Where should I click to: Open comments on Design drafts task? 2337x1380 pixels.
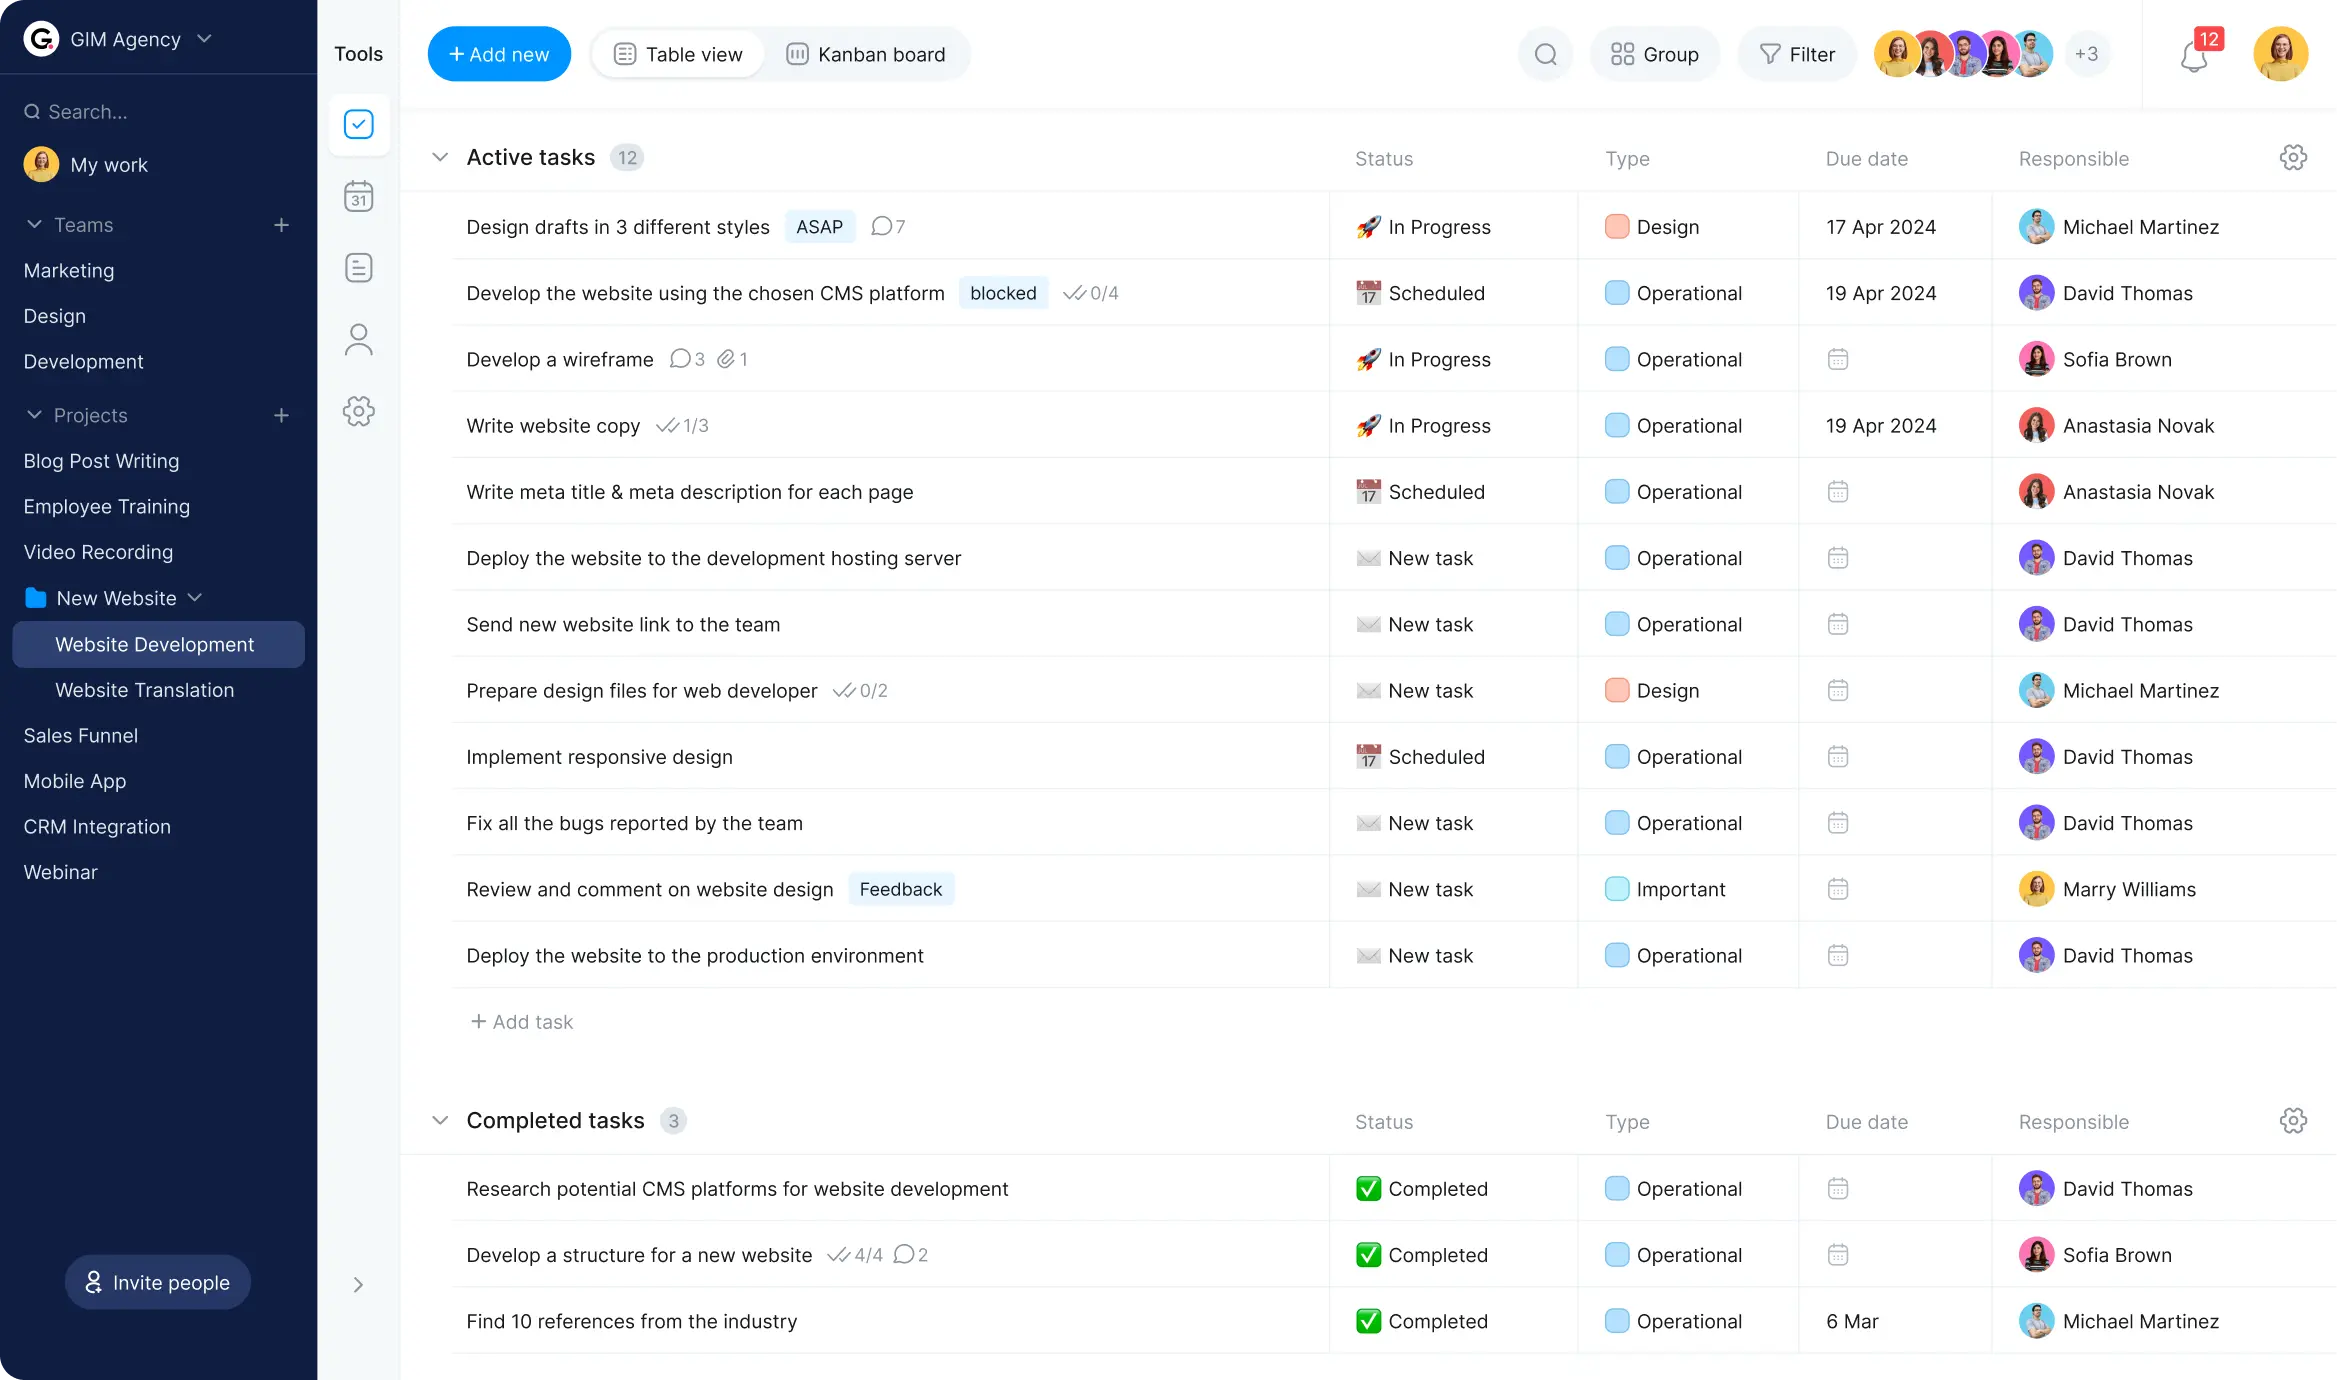point(888,227)
